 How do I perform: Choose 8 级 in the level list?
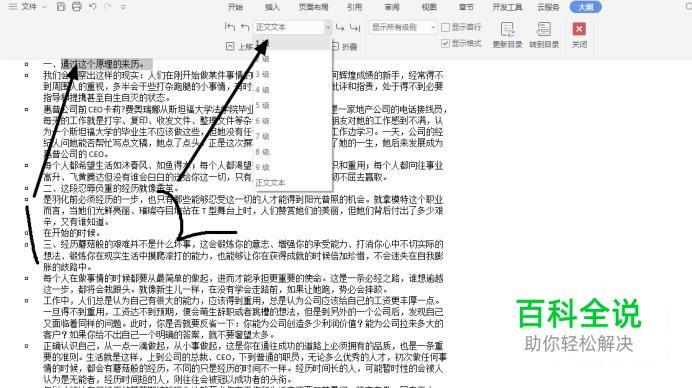pyautogui.click(x=292, y=152)
